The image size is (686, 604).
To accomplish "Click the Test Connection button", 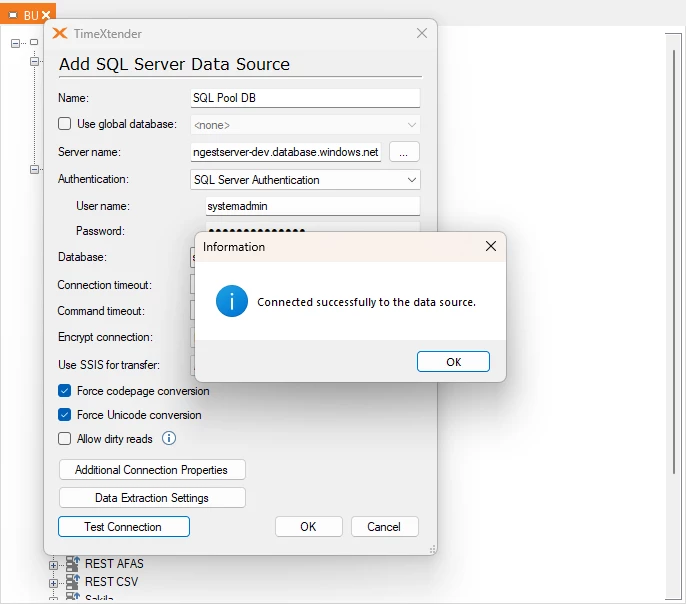I will point(123,527).
